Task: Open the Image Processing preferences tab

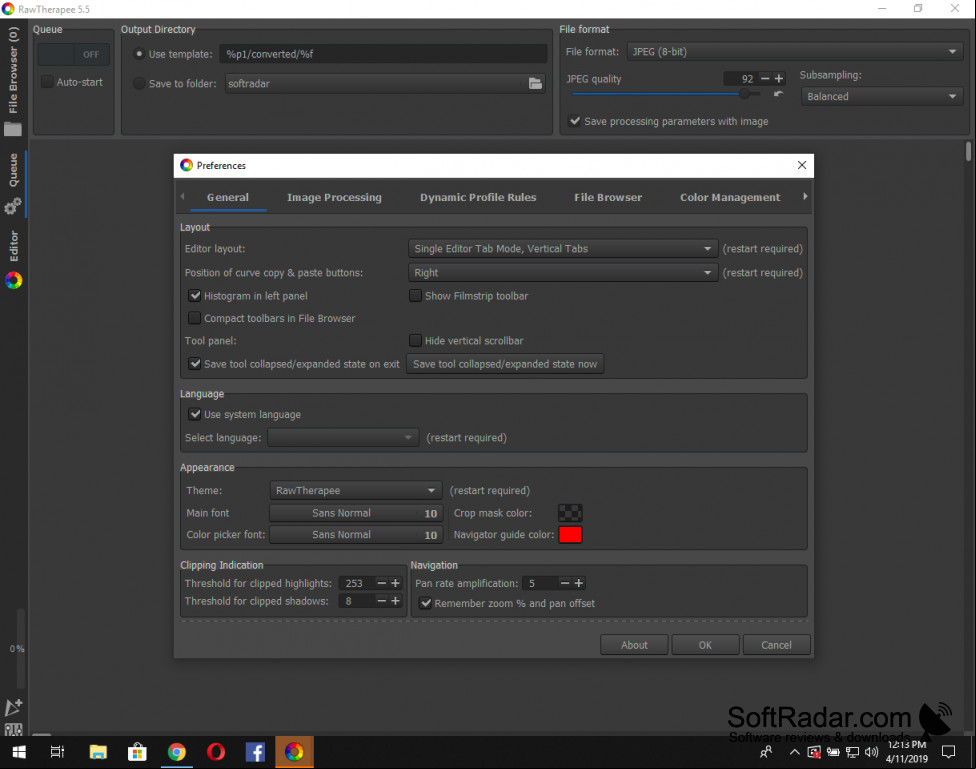Action: point(334,197)
